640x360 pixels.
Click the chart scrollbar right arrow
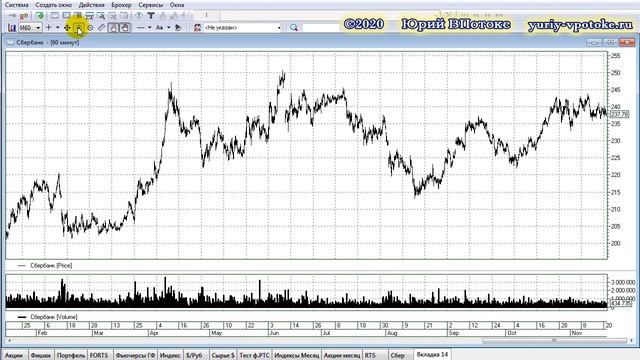pos(631,340)
